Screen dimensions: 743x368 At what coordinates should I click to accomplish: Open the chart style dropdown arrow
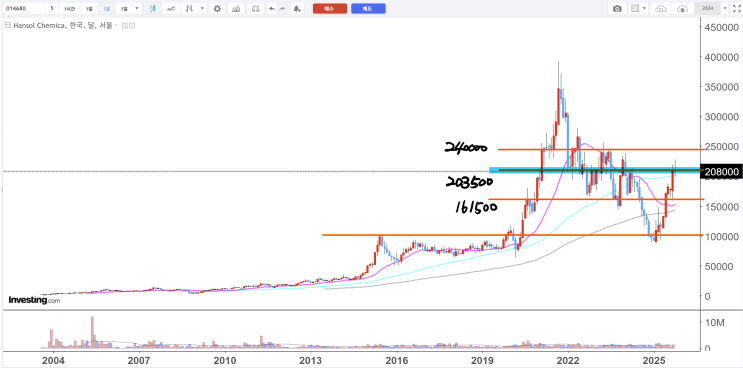point(203,9)
